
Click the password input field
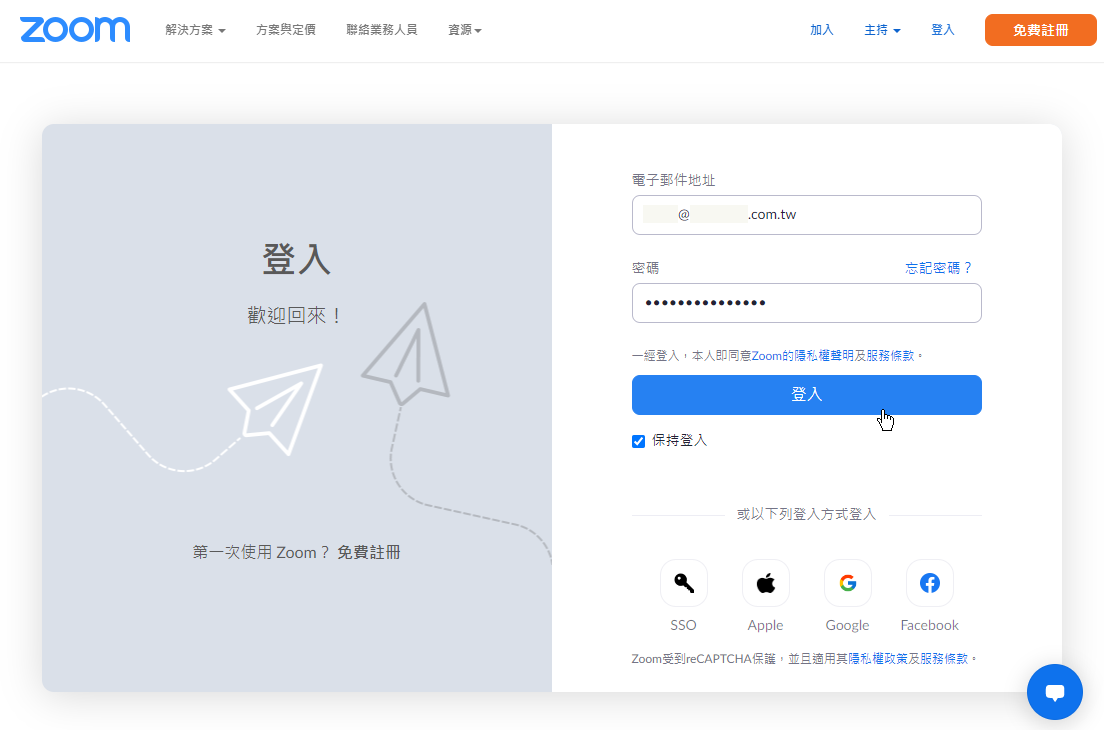(x=807, y=302)
